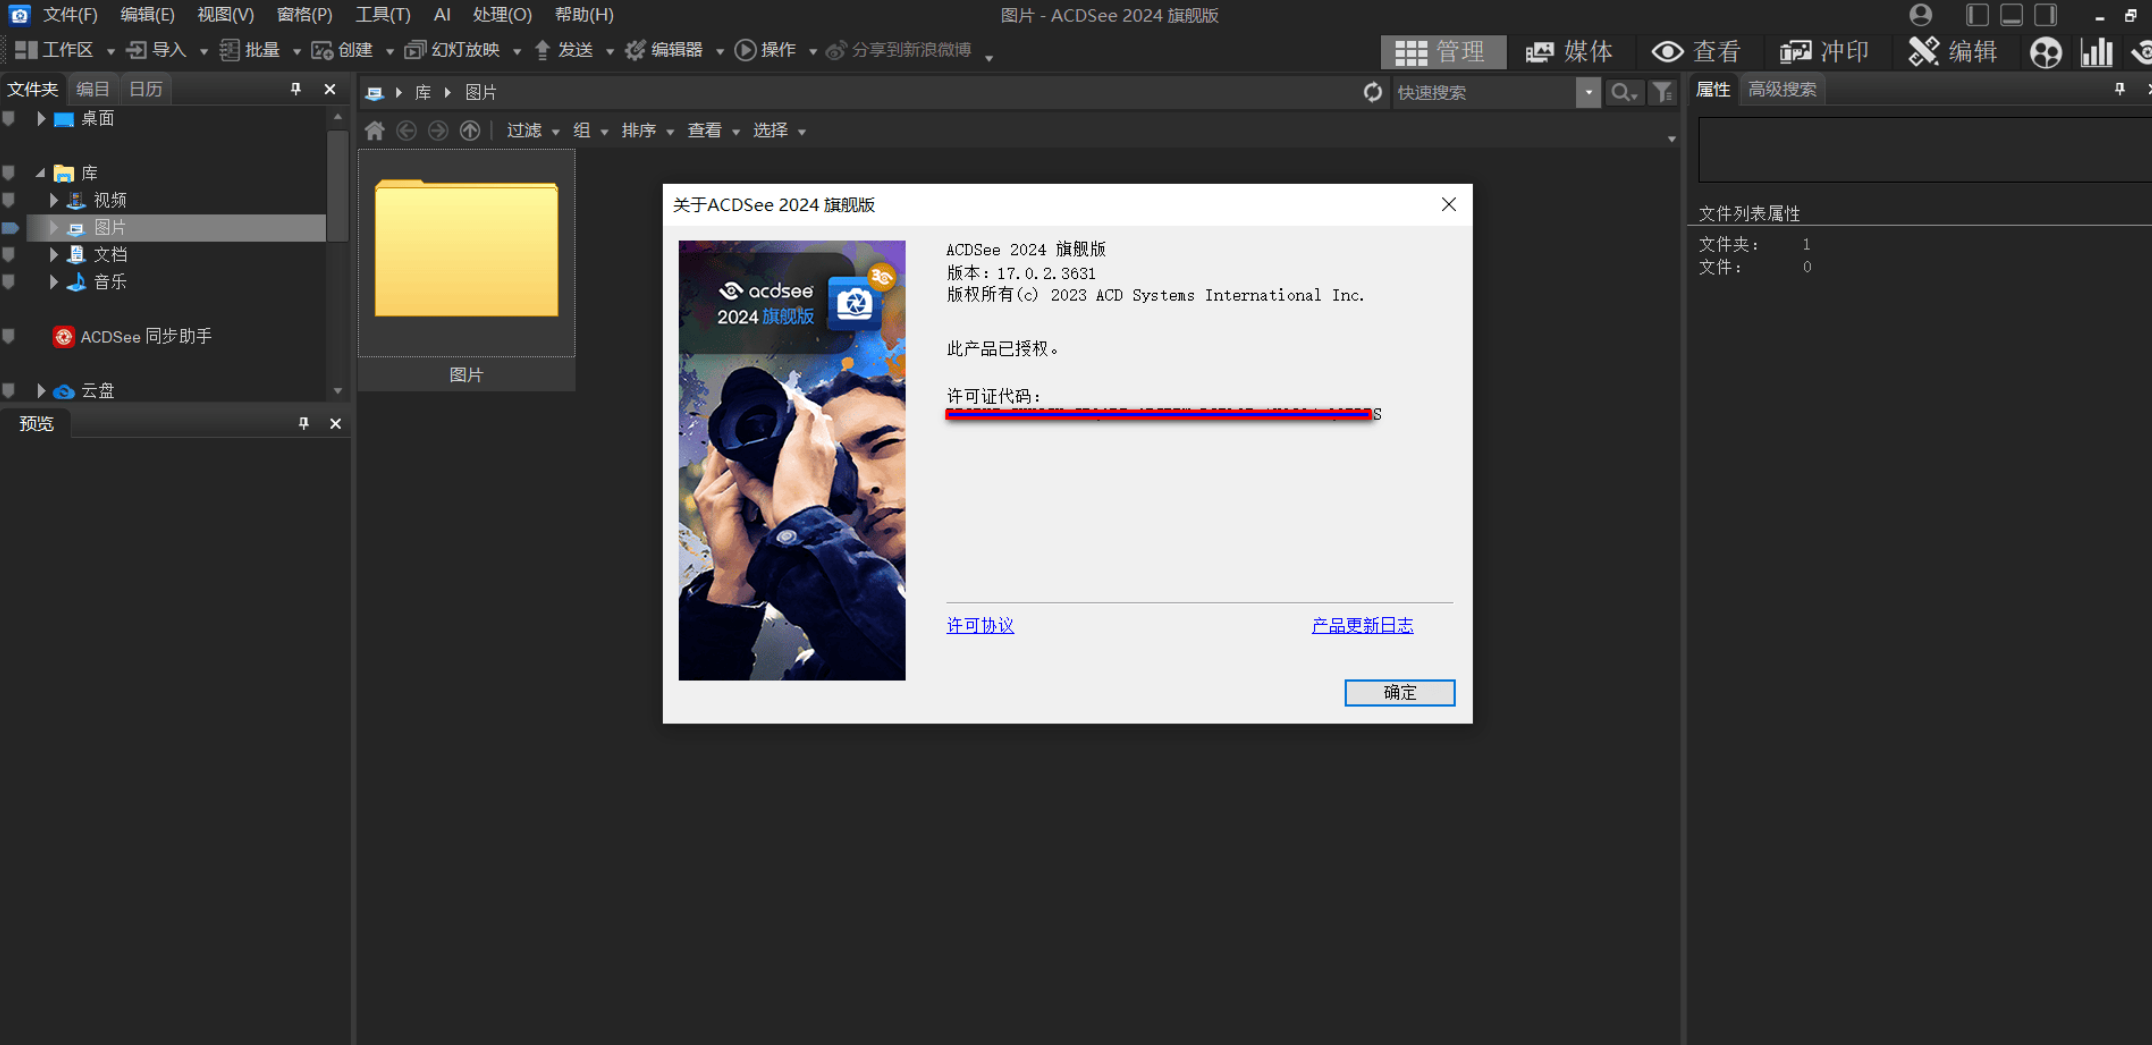Toggle left panel layout icon
This screenshot has width=2152, height=1045.
1977,15
